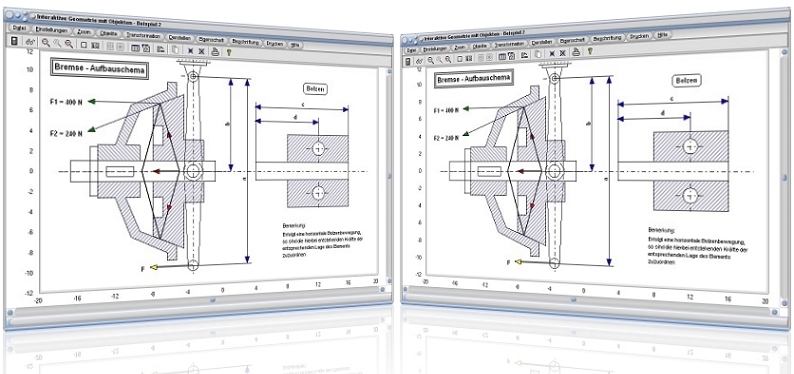
Task: Click the light bulb hint icon in the right window
Action: 590,51
